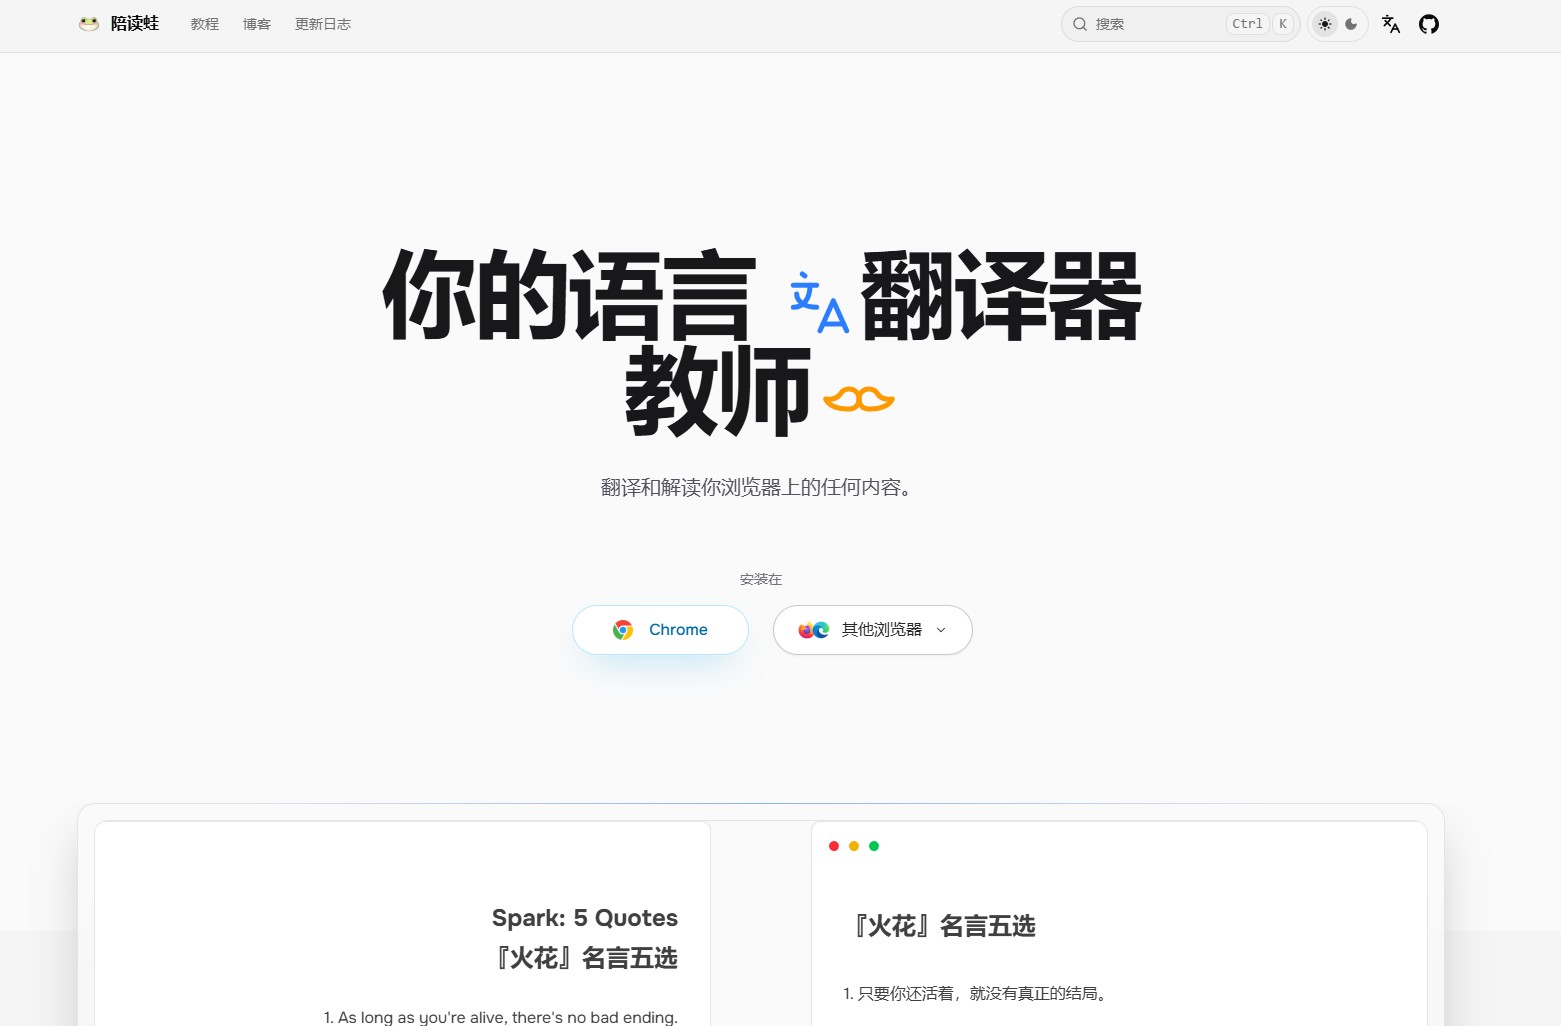This screenshot has width=1561, height=1026.
Task: Expand the 其他浏览器 dropdown
Action: point(872,630)
